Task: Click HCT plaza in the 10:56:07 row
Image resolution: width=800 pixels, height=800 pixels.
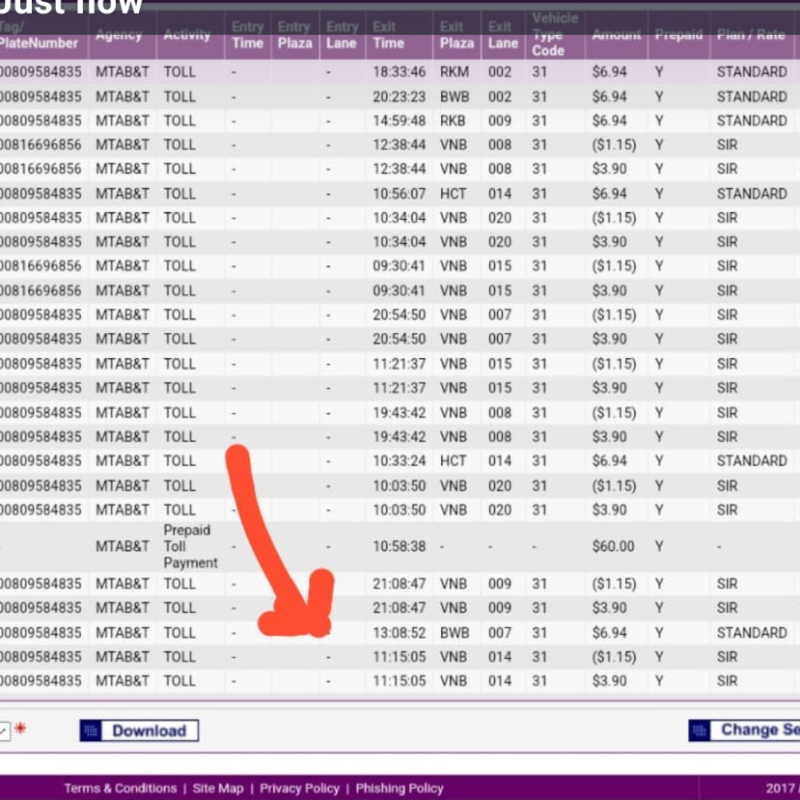Action: tap(453, 194)
